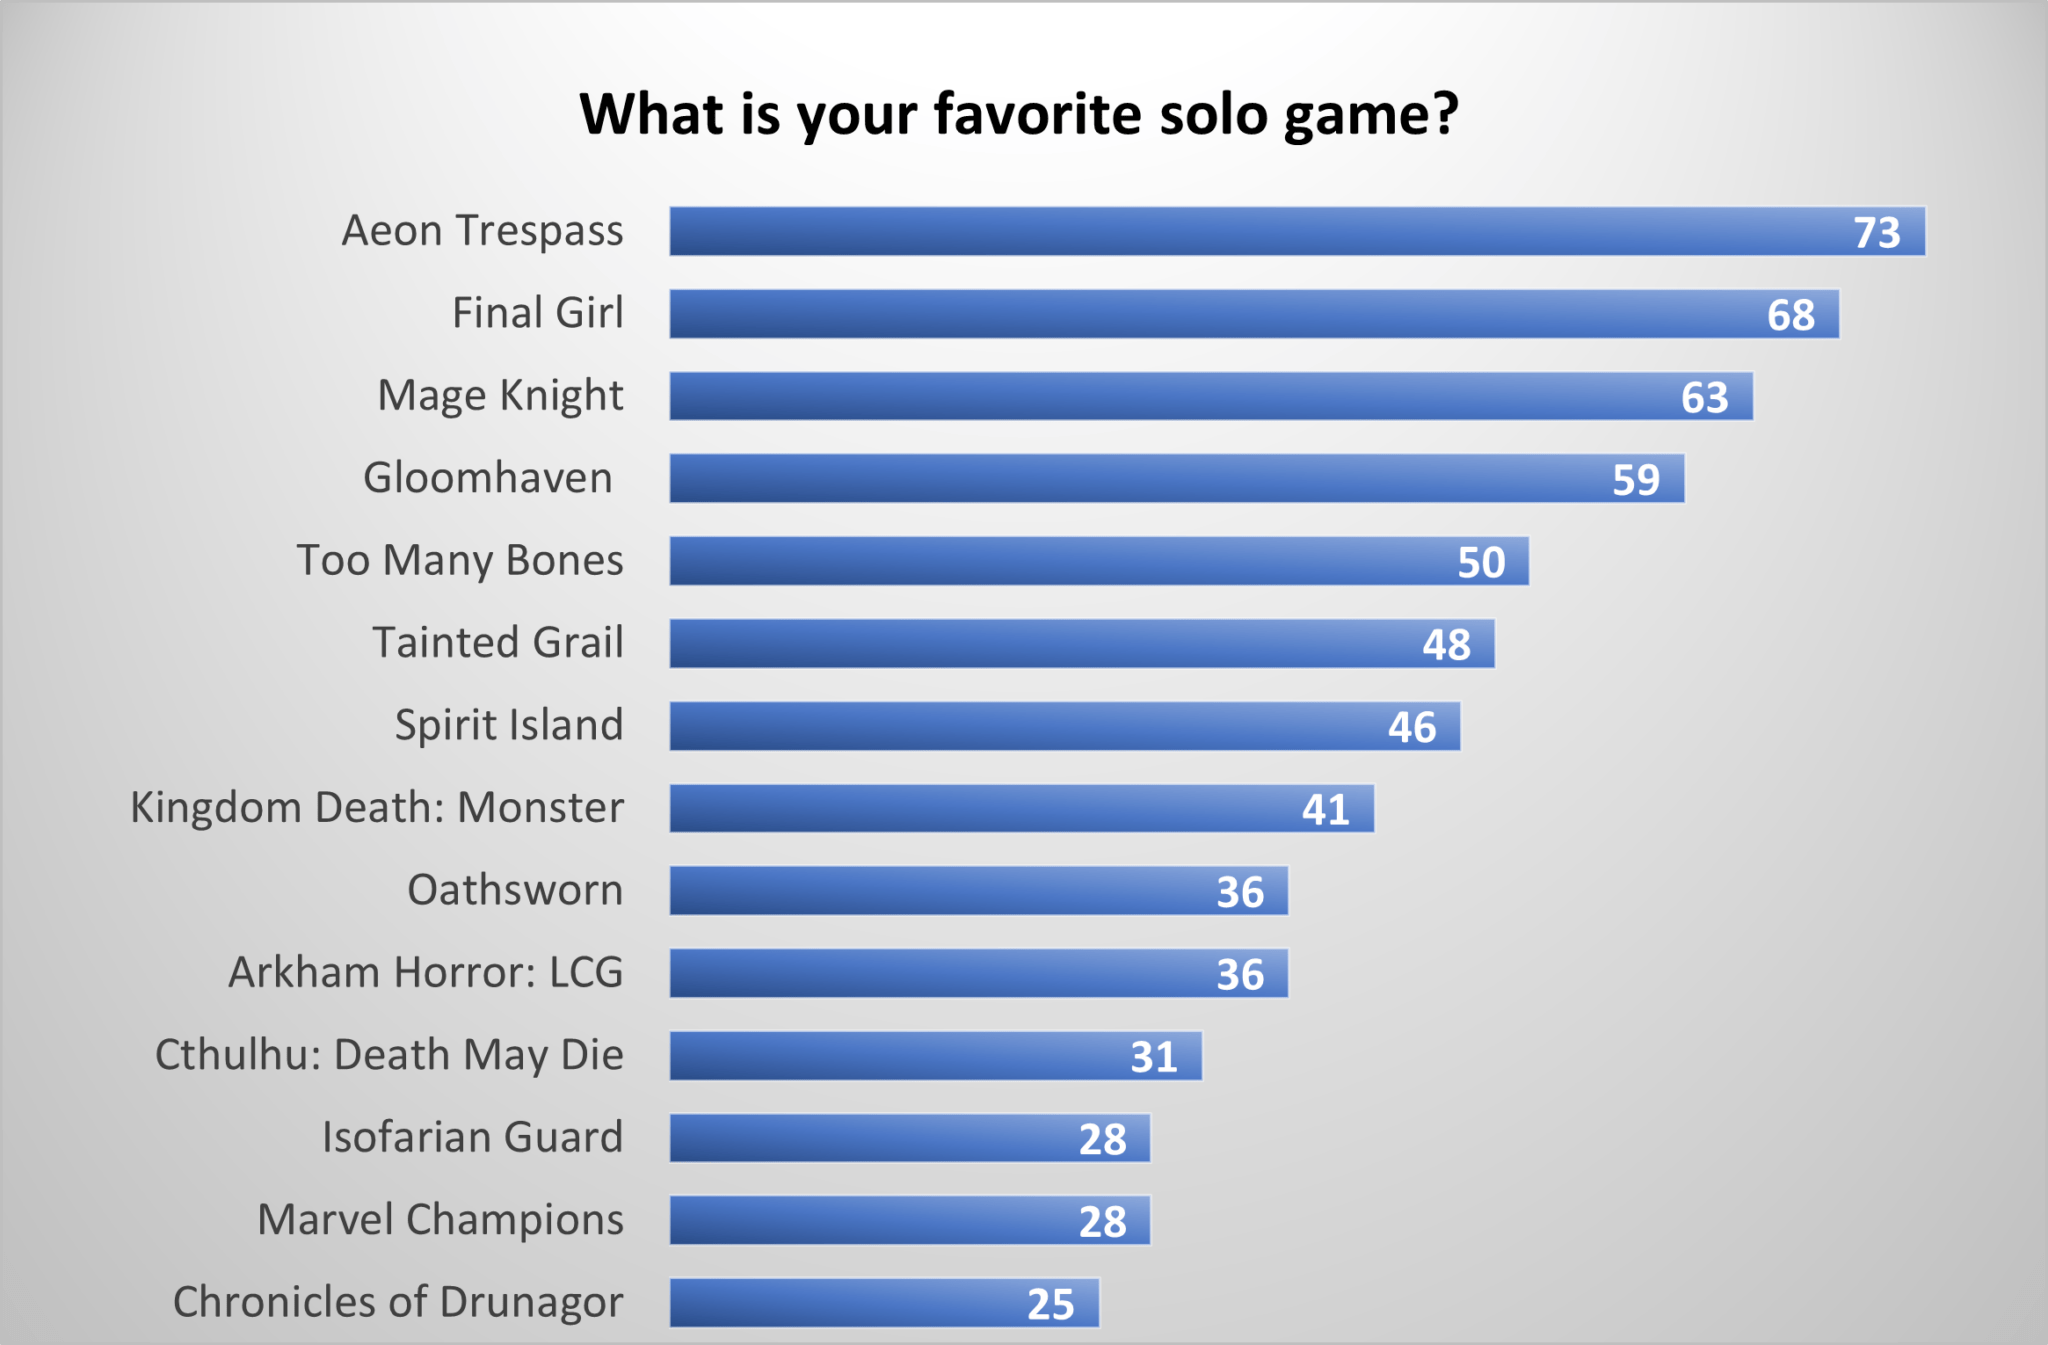Select the data label 59
The height and width of the screenshot is (1345, 2048).
(x=1635, y=481)
